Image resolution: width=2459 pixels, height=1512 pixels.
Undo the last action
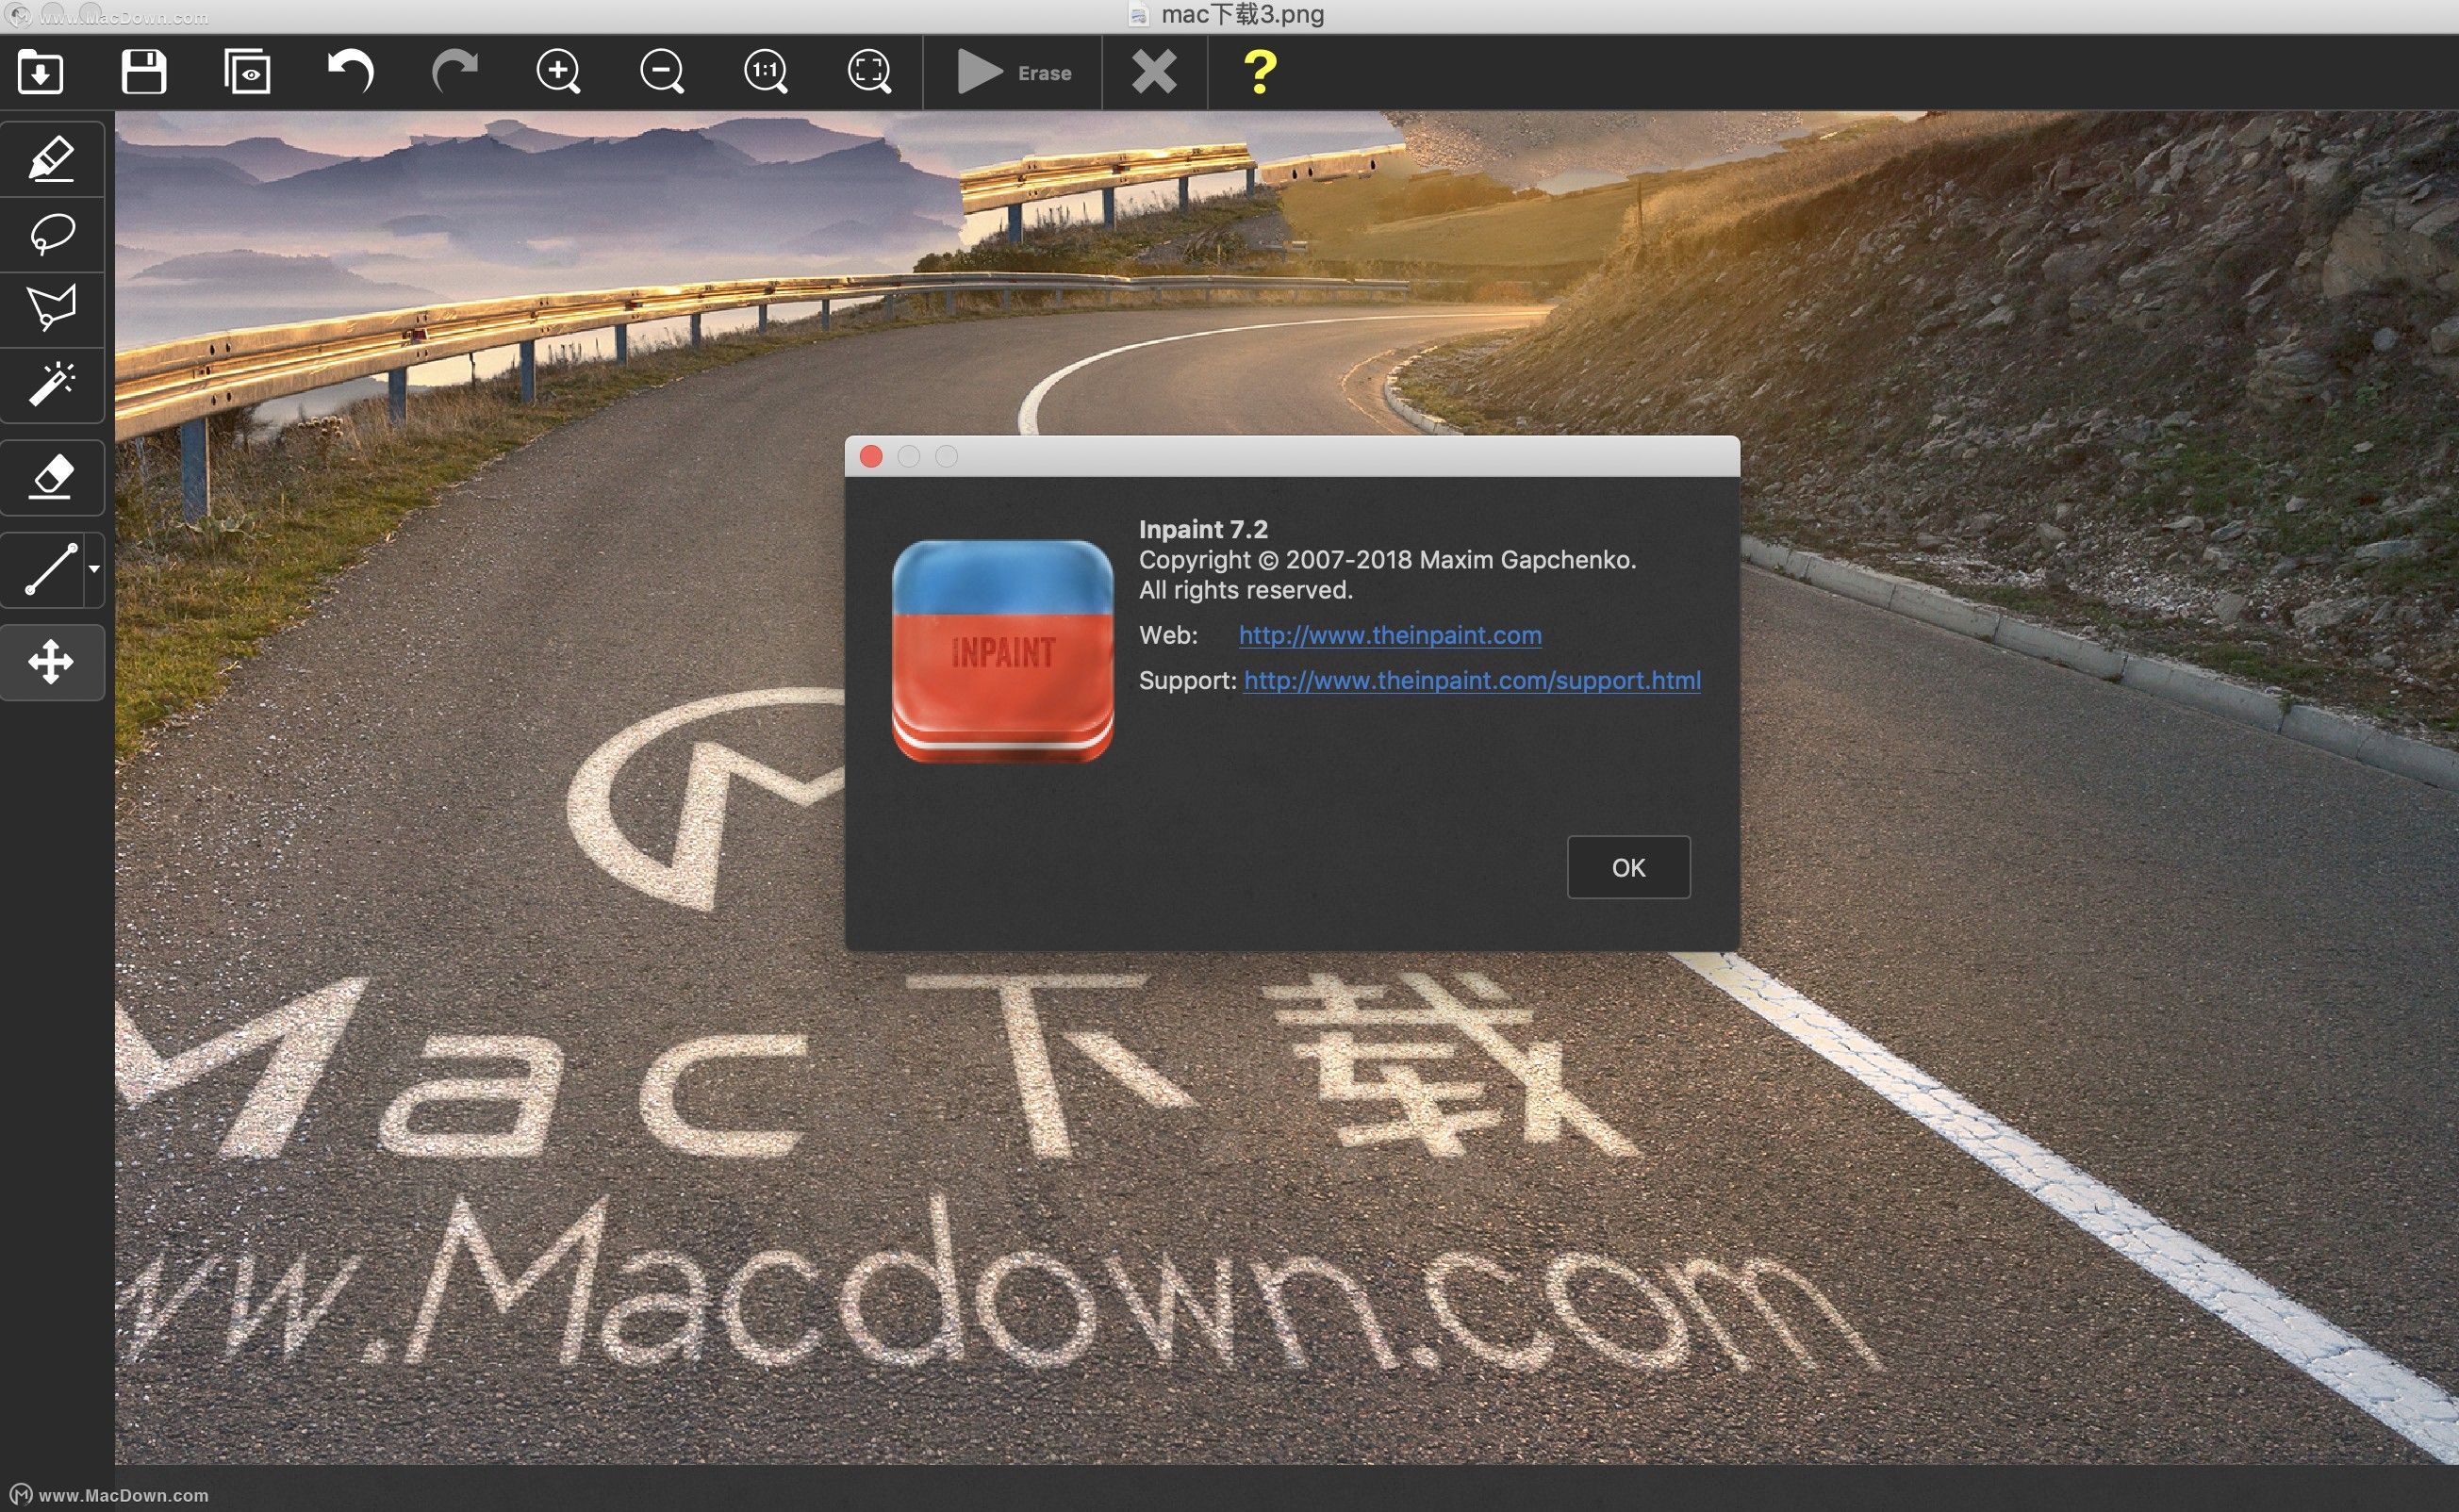pyautogui.click(x=351, y=72)
